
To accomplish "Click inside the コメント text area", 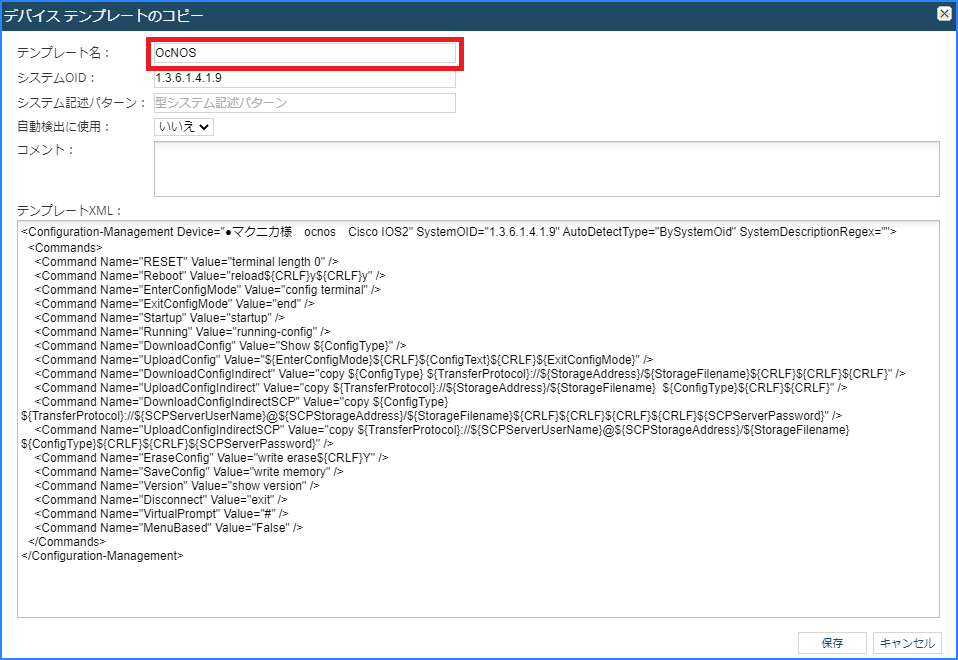I will click(546, 169).
